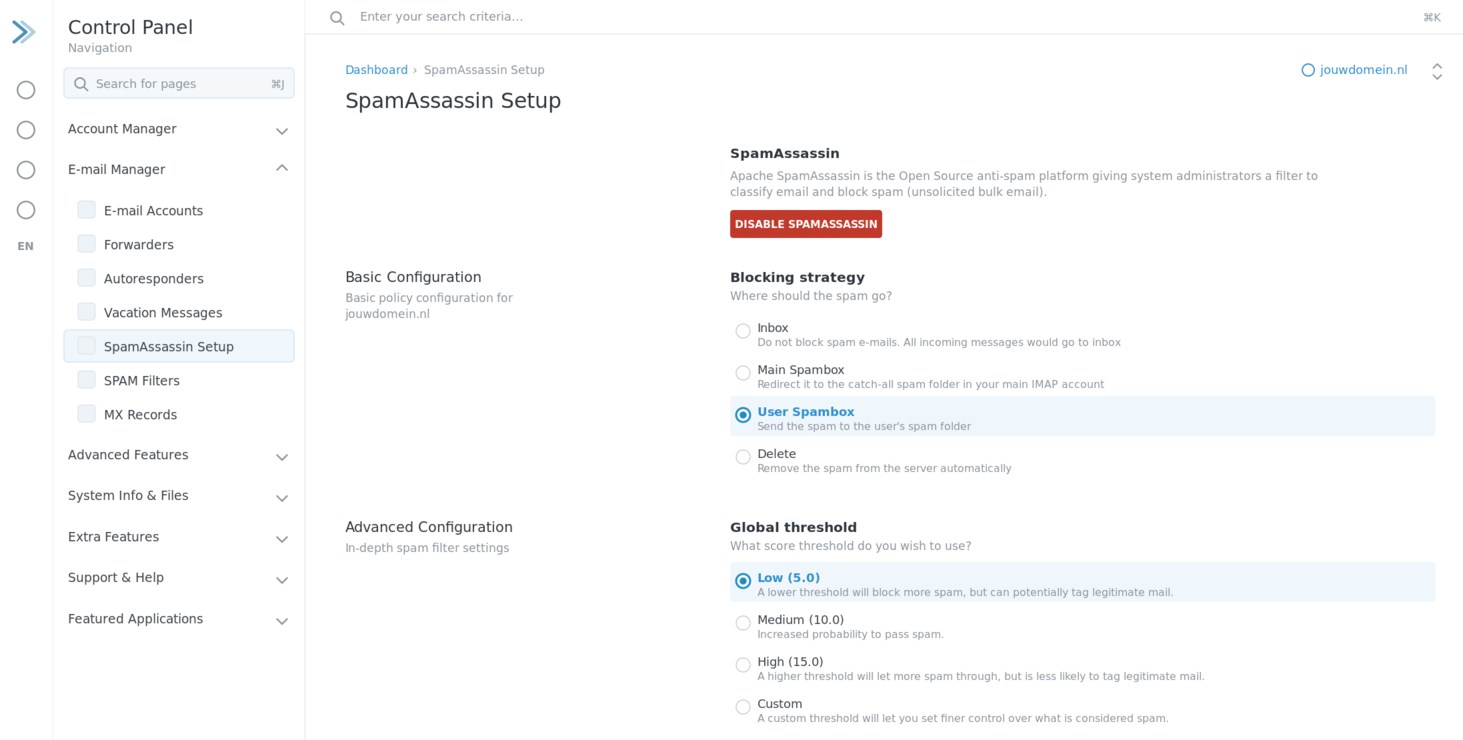Select Medium (10.0) threshold option
Viewport: 1463px width, 740px height.
point(743,623)
